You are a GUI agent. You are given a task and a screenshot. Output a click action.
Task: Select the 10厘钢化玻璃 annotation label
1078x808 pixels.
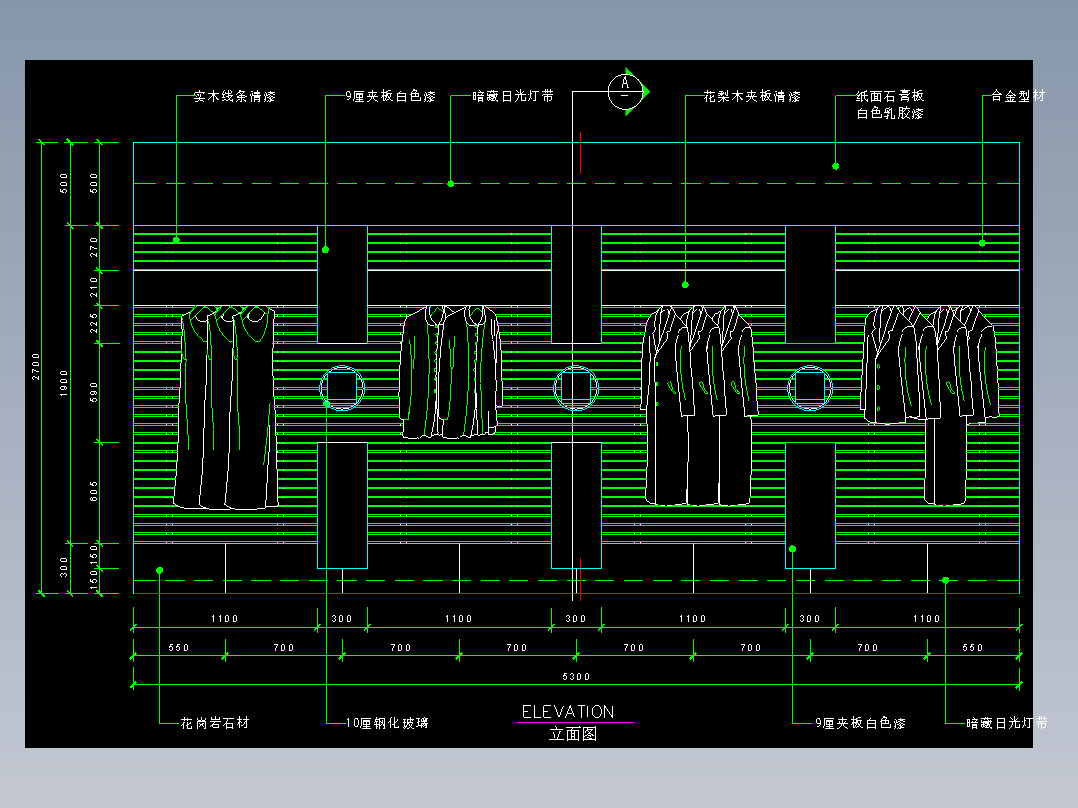[x=387, y=723]
